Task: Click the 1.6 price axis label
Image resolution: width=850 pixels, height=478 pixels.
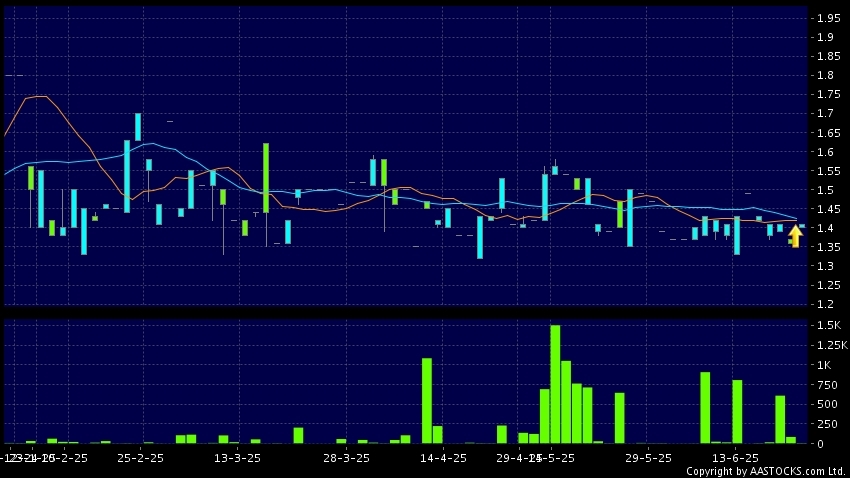Action: [825, 152]
